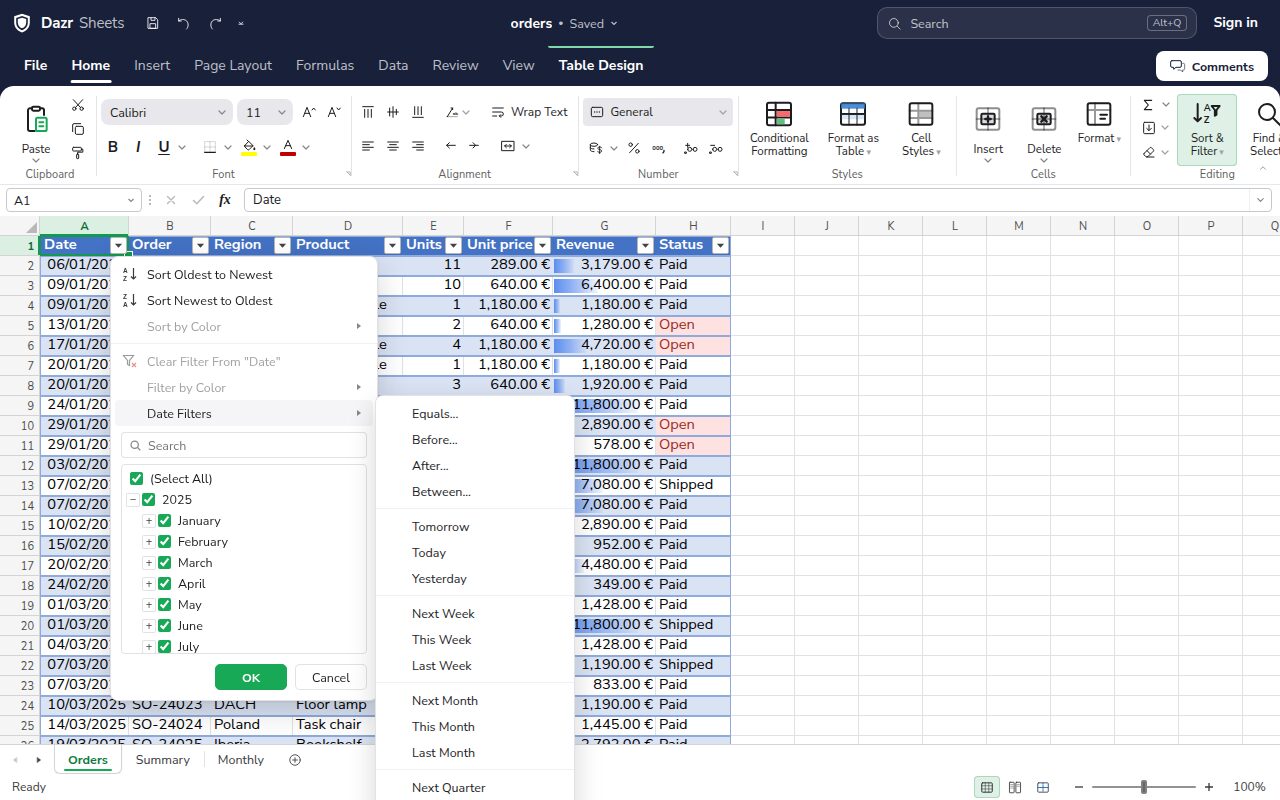Image resolution: width=1280 pixels, height=800 pixels.
Task: Add a new sheet with plus icon
Action: (x=295, y=760)
